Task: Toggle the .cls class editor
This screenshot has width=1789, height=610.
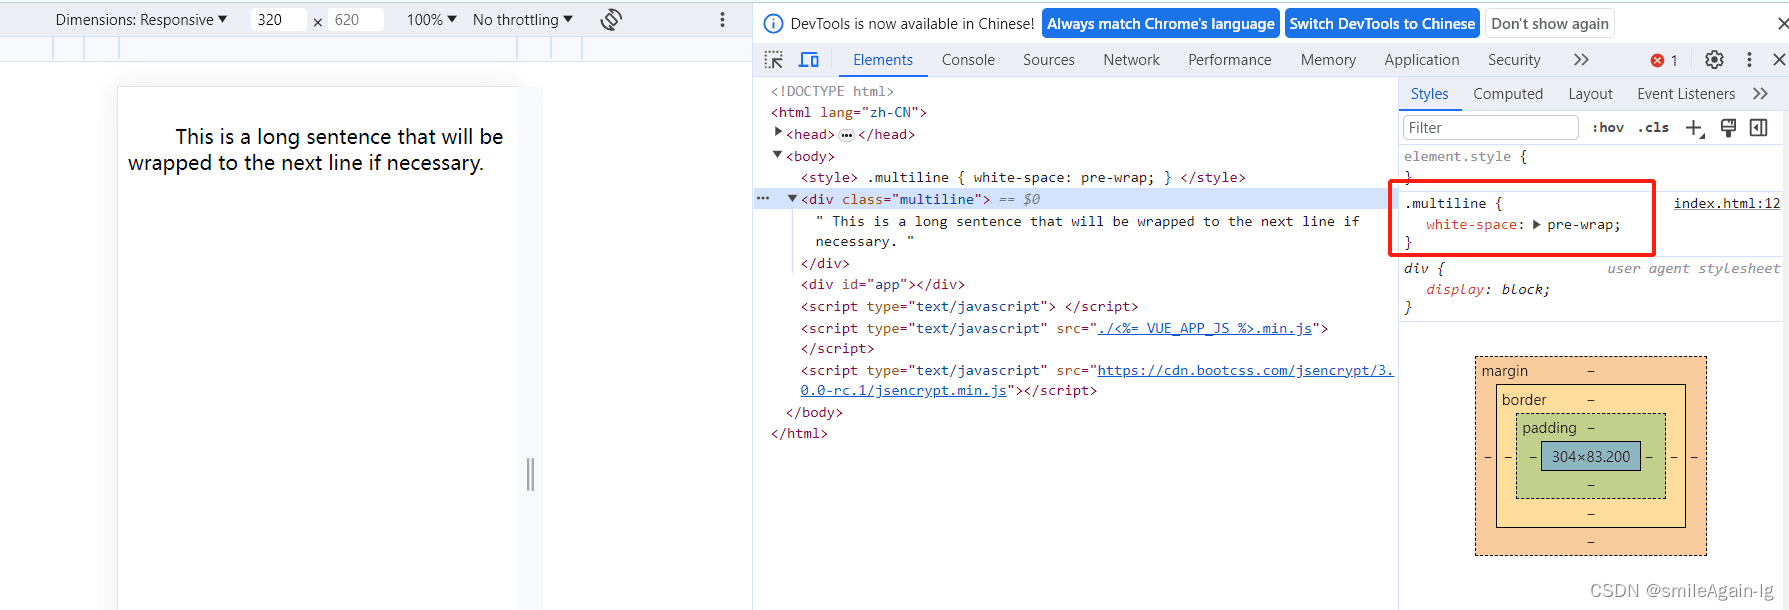Action: [x=1653, y=128]
